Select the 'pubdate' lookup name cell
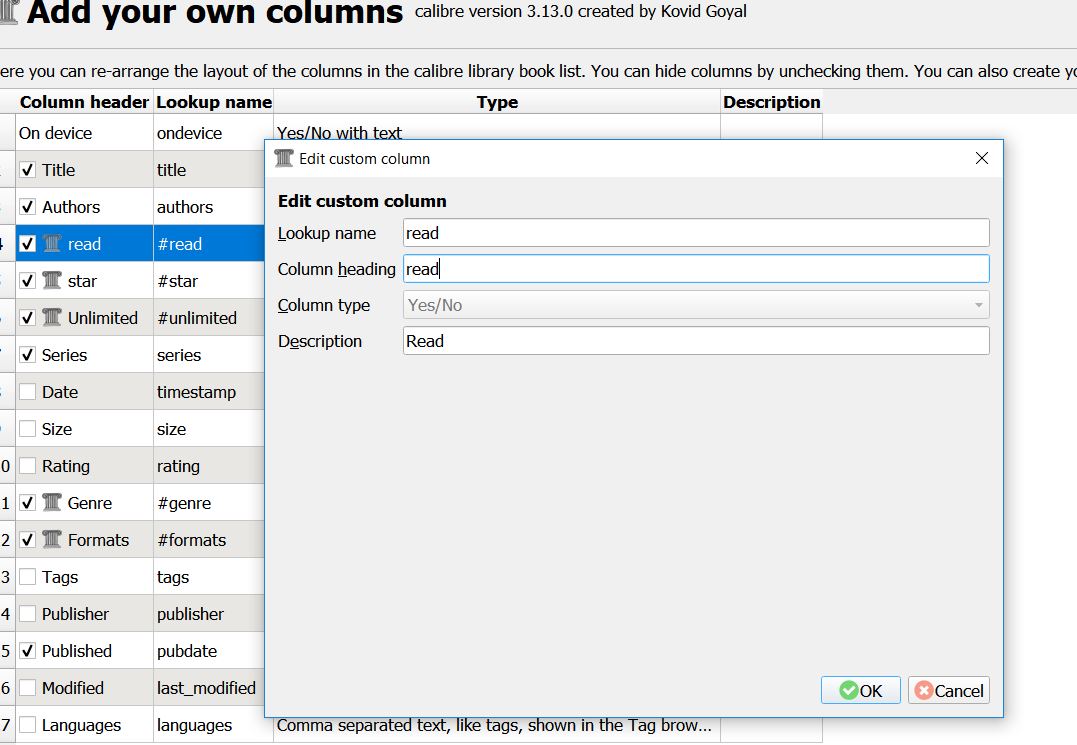 tap(209, 651)
